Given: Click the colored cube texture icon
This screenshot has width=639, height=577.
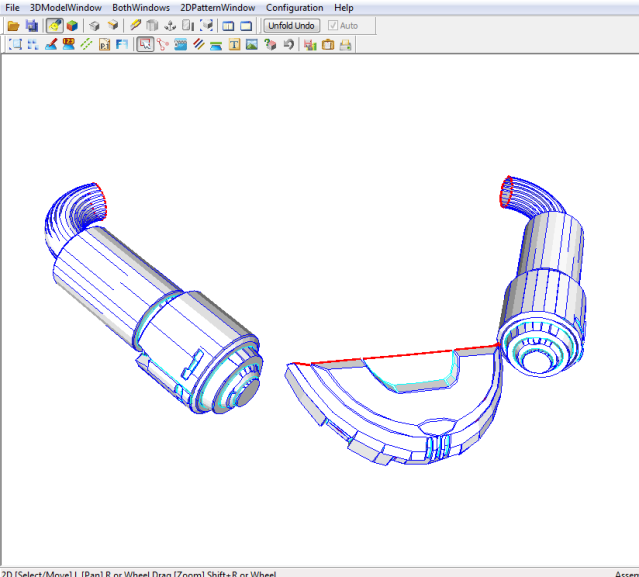Looking at the screenshot, I should [x=71, y=25].
